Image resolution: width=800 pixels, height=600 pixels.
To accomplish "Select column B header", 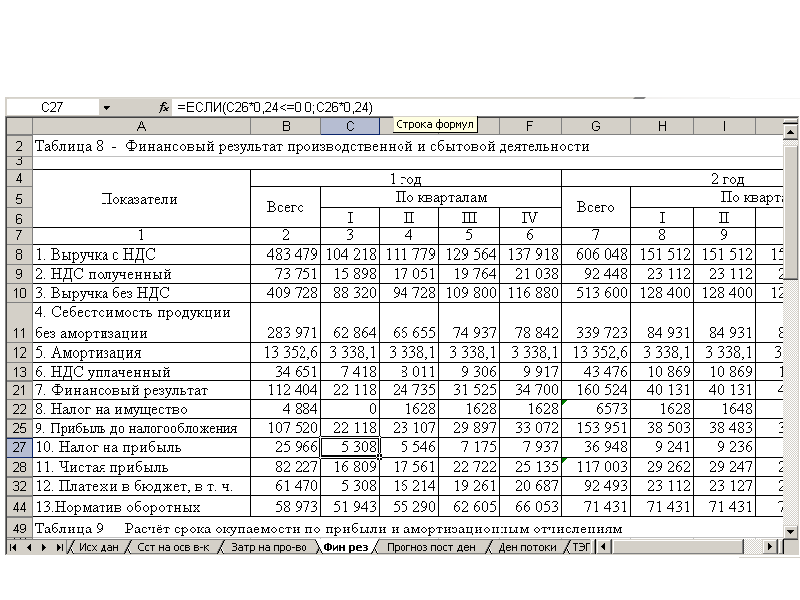I will click(x=286, y=126).
